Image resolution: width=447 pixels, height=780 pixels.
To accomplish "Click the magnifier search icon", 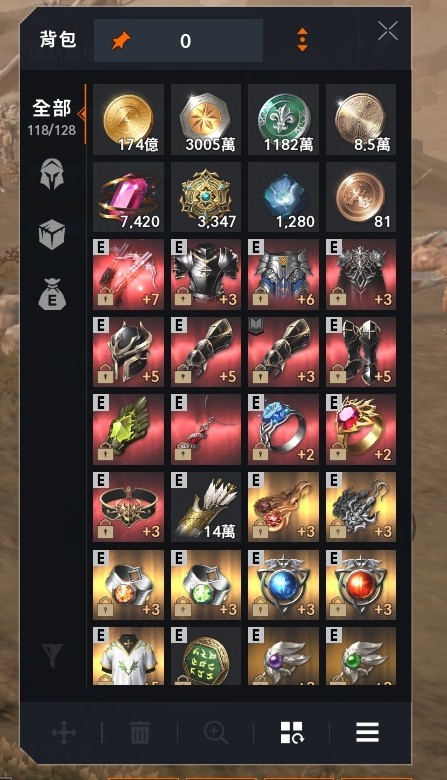I will pos(216,732).
